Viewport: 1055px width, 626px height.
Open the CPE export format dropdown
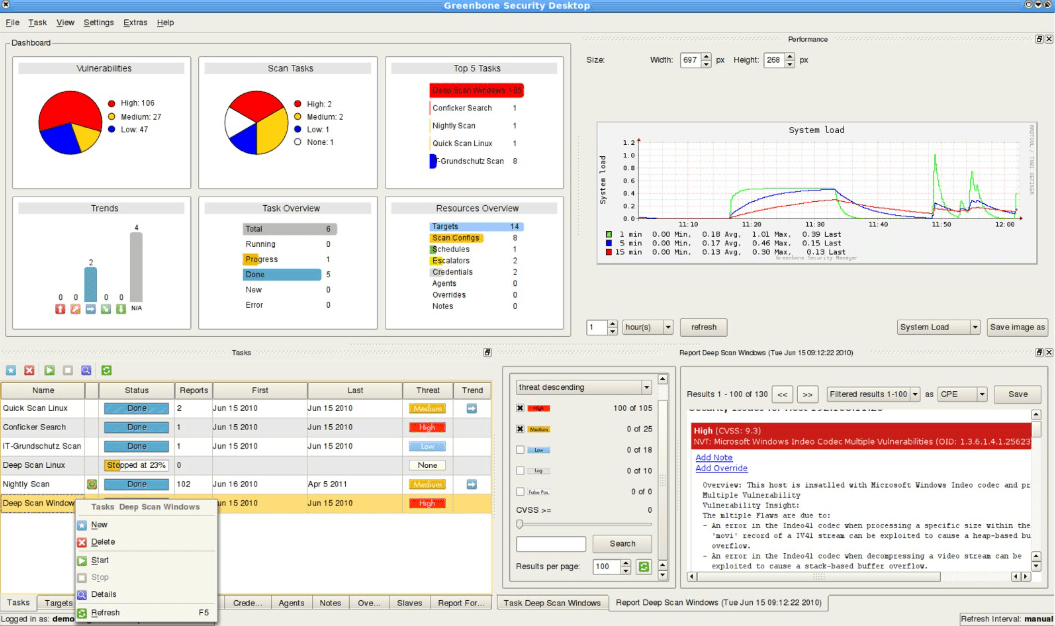coord(962,395)
